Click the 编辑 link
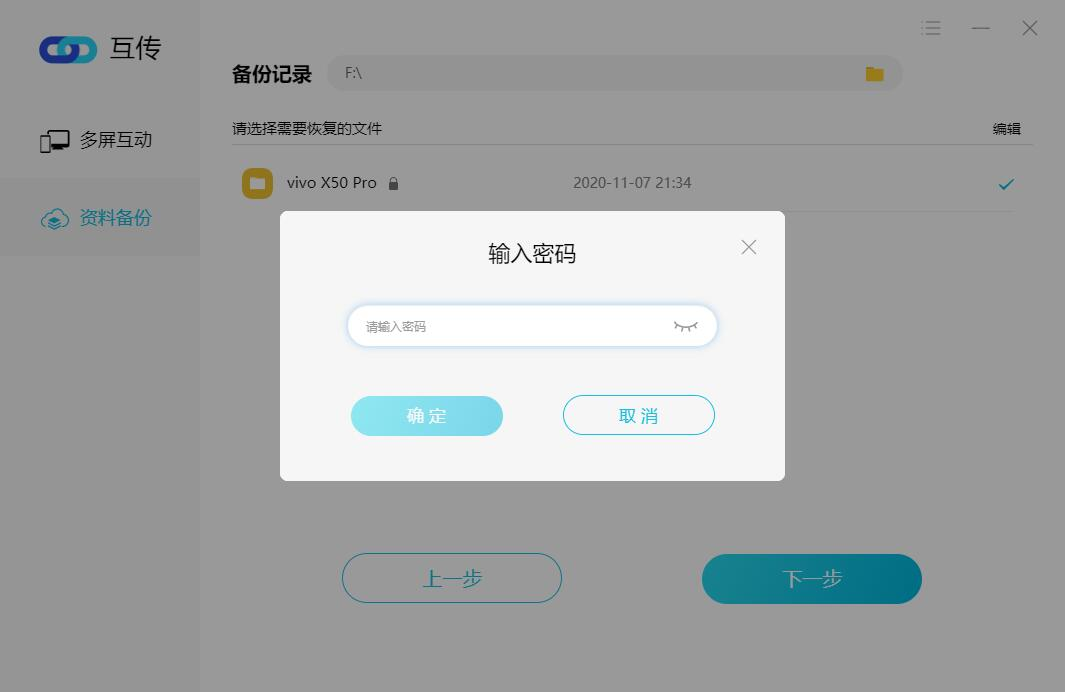This screenshot has width=1065, height=692. click(1007, 129)
